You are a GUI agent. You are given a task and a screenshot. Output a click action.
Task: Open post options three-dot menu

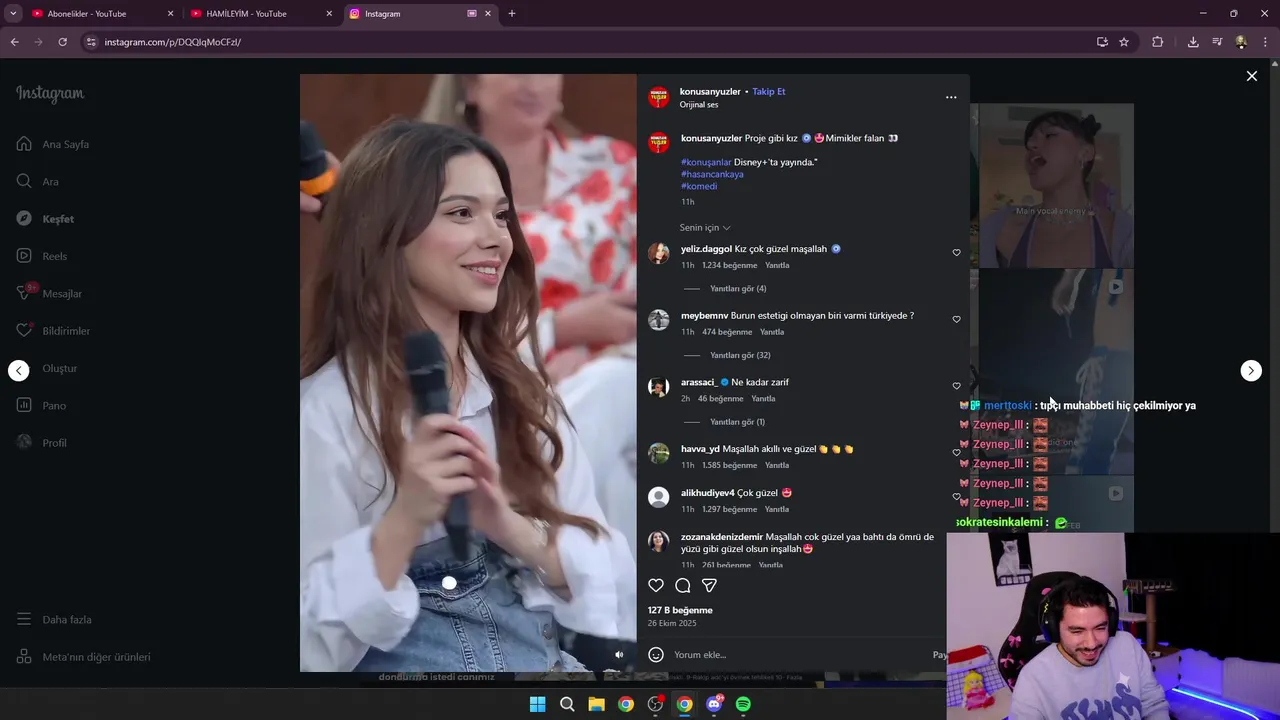pos(951,97)
